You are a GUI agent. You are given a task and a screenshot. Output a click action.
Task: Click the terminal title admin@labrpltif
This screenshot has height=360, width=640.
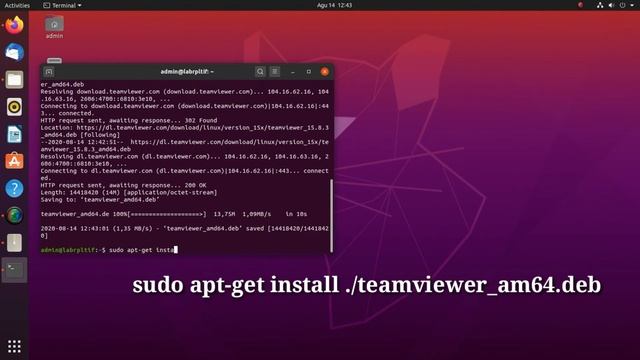[x=187, y=72]
